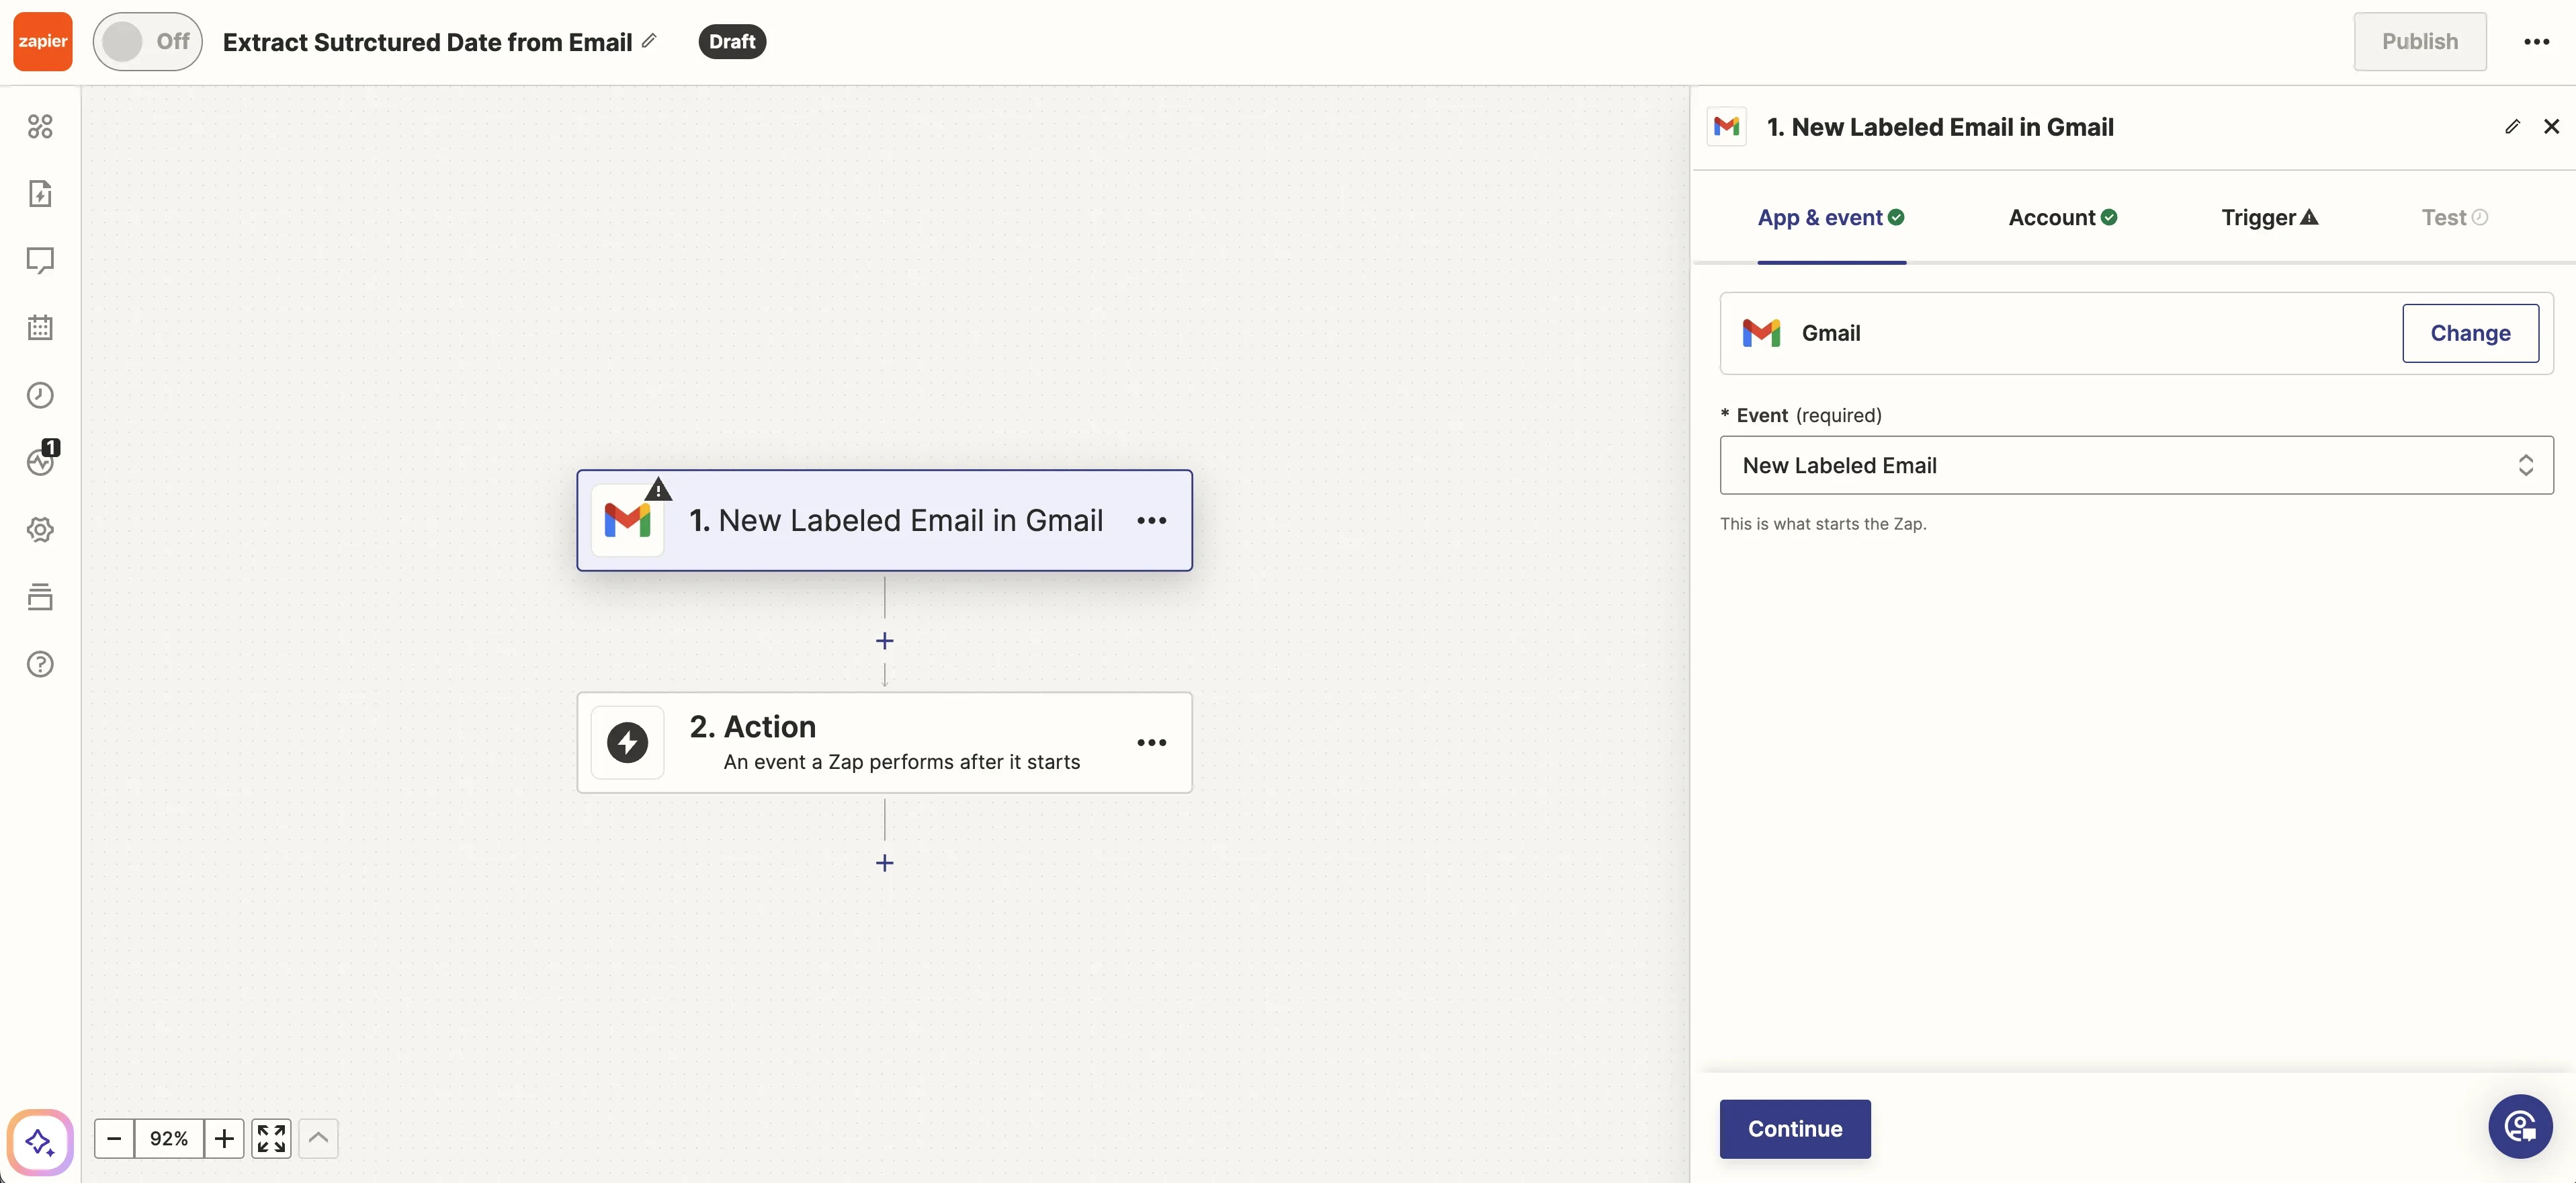Open the status icon with badge 1
The height and width of the screenshot is (1183, 2576).
click(40, 461)
